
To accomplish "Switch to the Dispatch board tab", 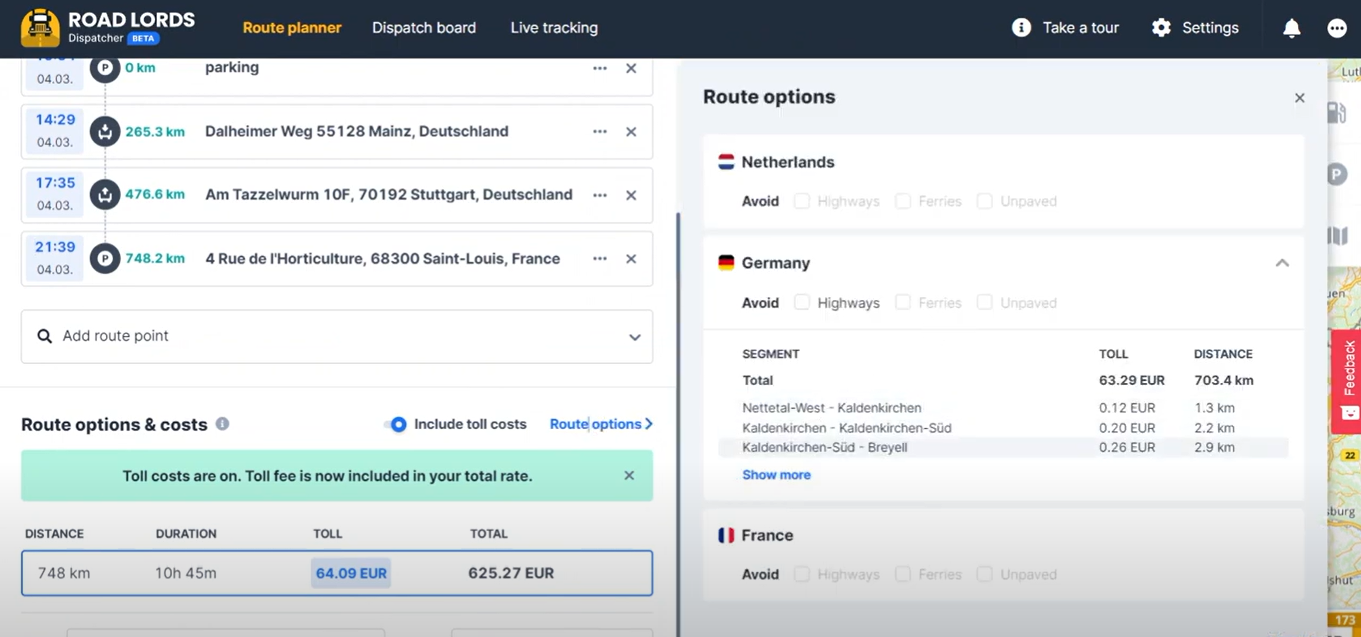I will point(424,27).
